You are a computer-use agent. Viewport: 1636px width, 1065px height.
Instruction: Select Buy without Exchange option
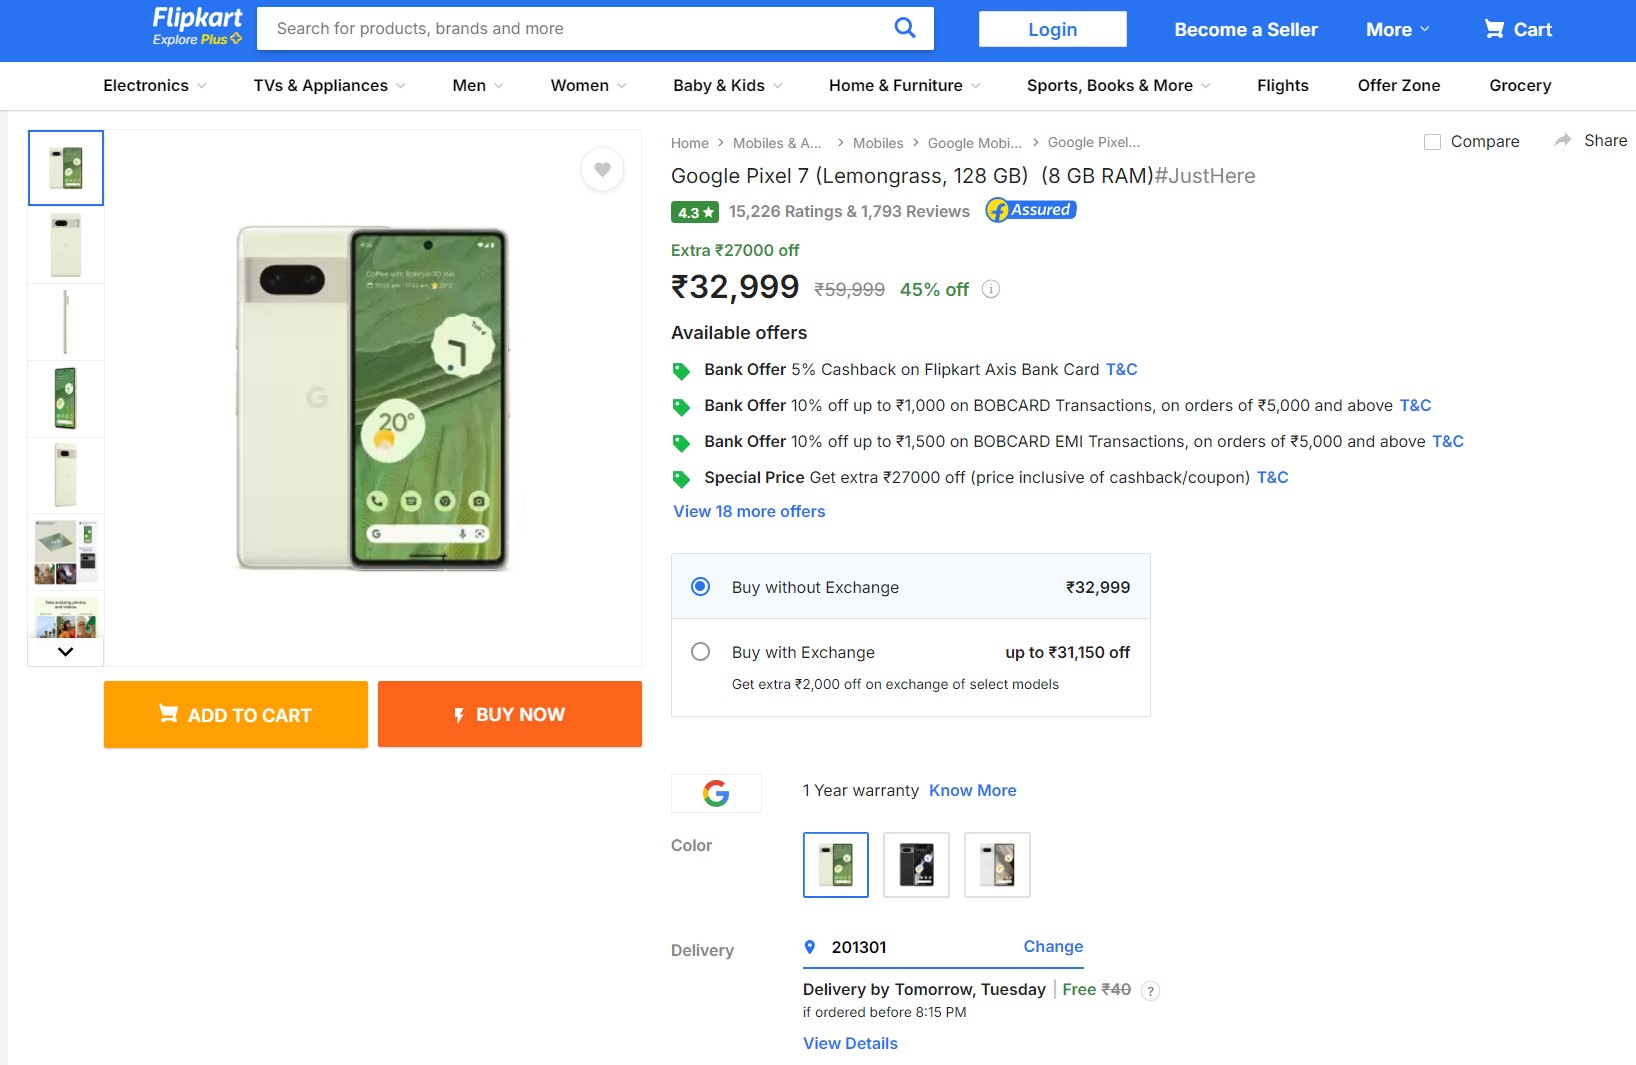(701, 587)
